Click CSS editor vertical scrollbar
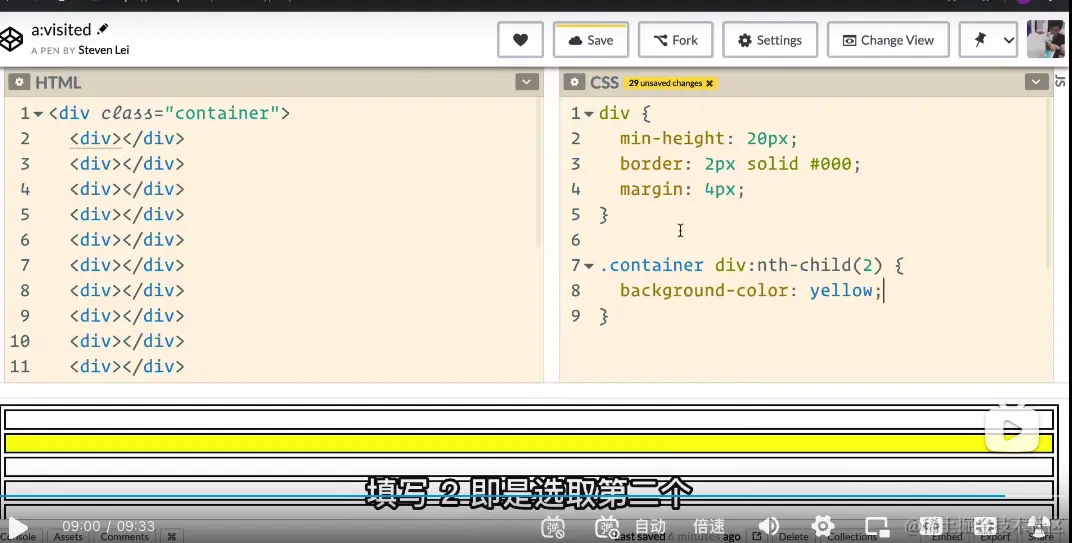1072x543 pixels. pyautogui.click(x=1049, y=185)
